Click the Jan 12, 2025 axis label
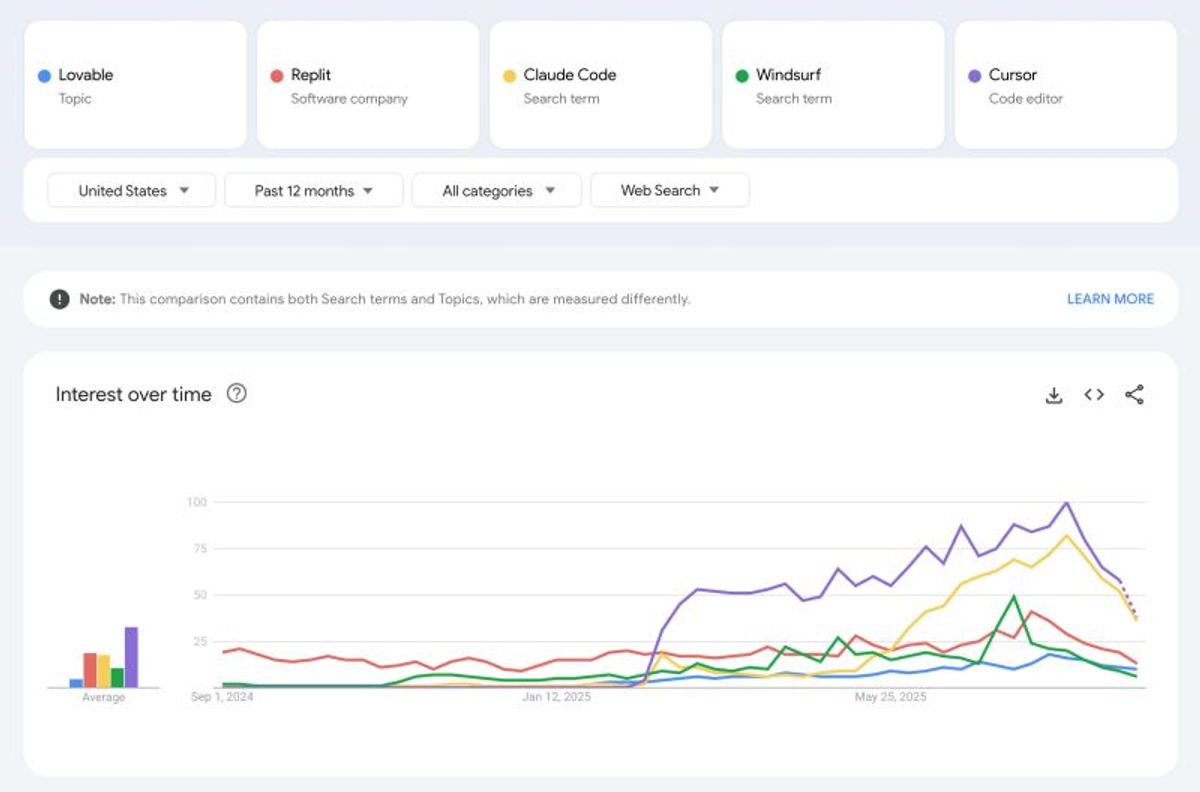This screenshot has width=1200, height=792. pos(556,697)
